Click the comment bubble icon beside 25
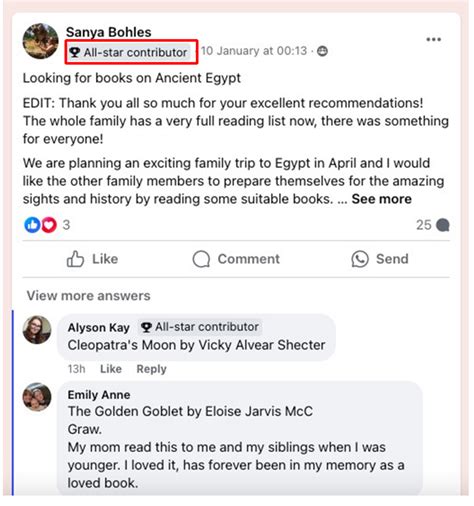This screenshot has height=506, width=474. pyautogui.click(x=443, y=225)
